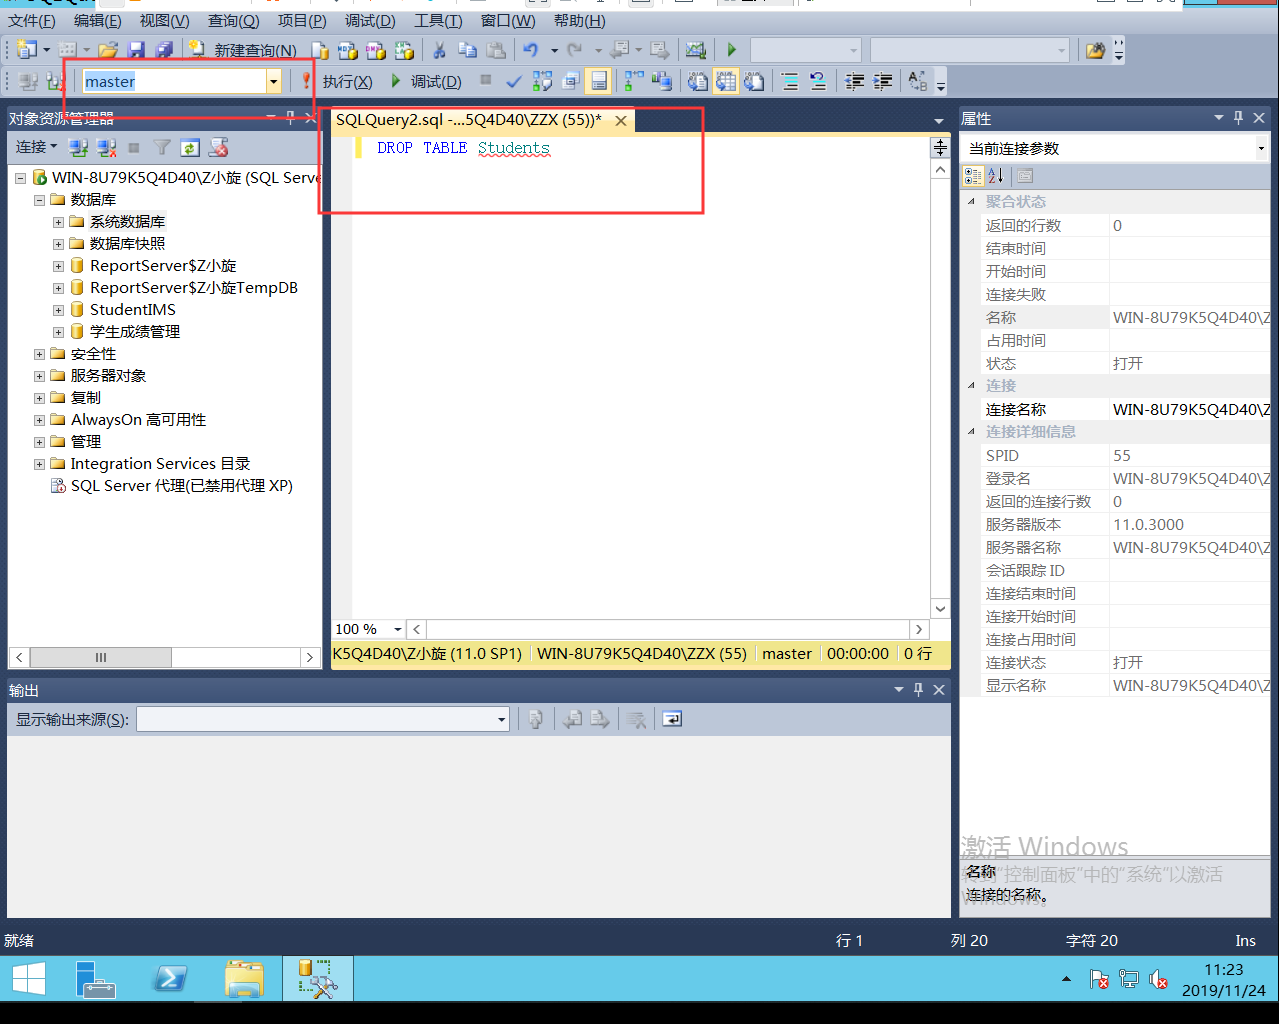Open Server Manager from the taskbar

(x=96, y=979)
